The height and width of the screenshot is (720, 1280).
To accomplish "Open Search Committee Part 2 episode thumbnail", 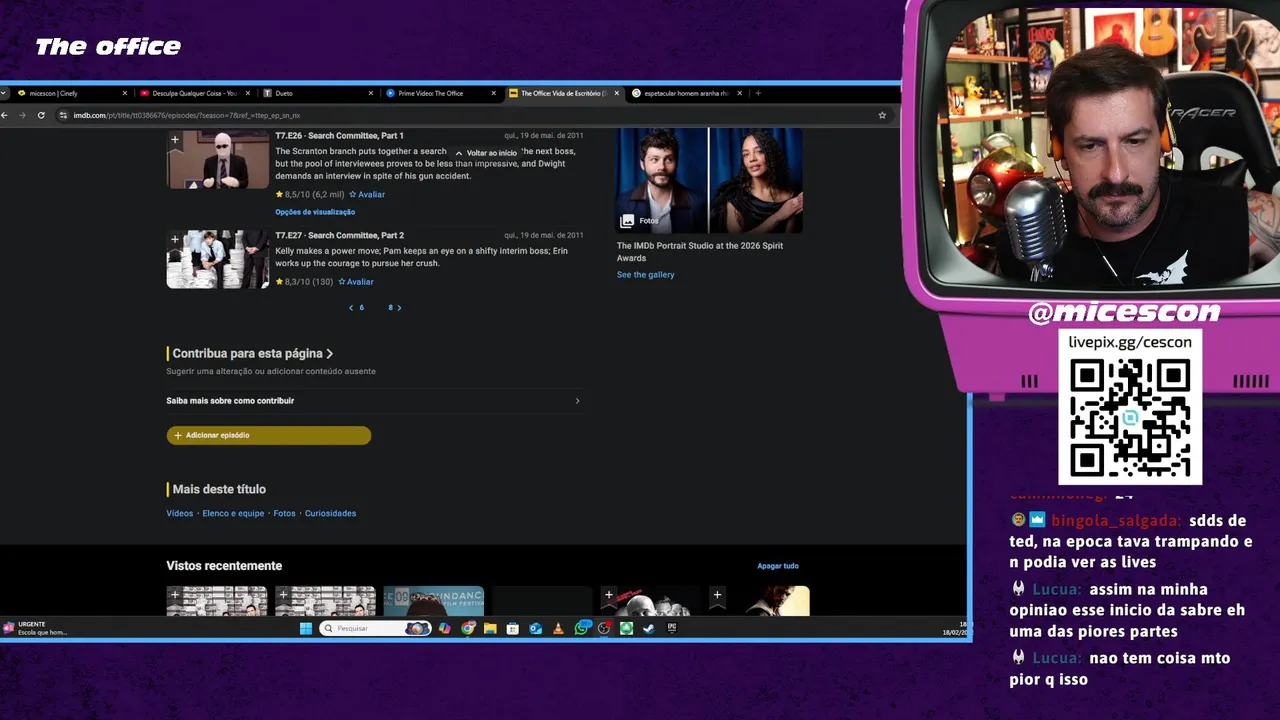I will click(x=218, y=260).
